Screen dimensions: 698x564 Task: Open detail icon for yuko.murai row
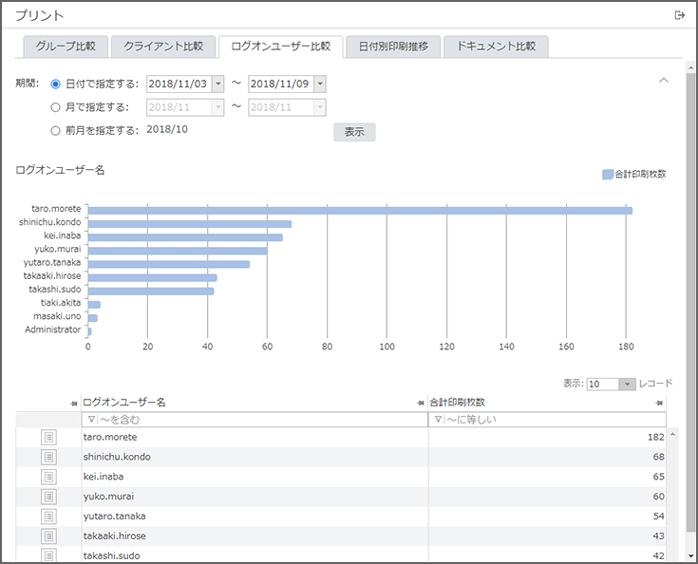click(x=48, y=496)
